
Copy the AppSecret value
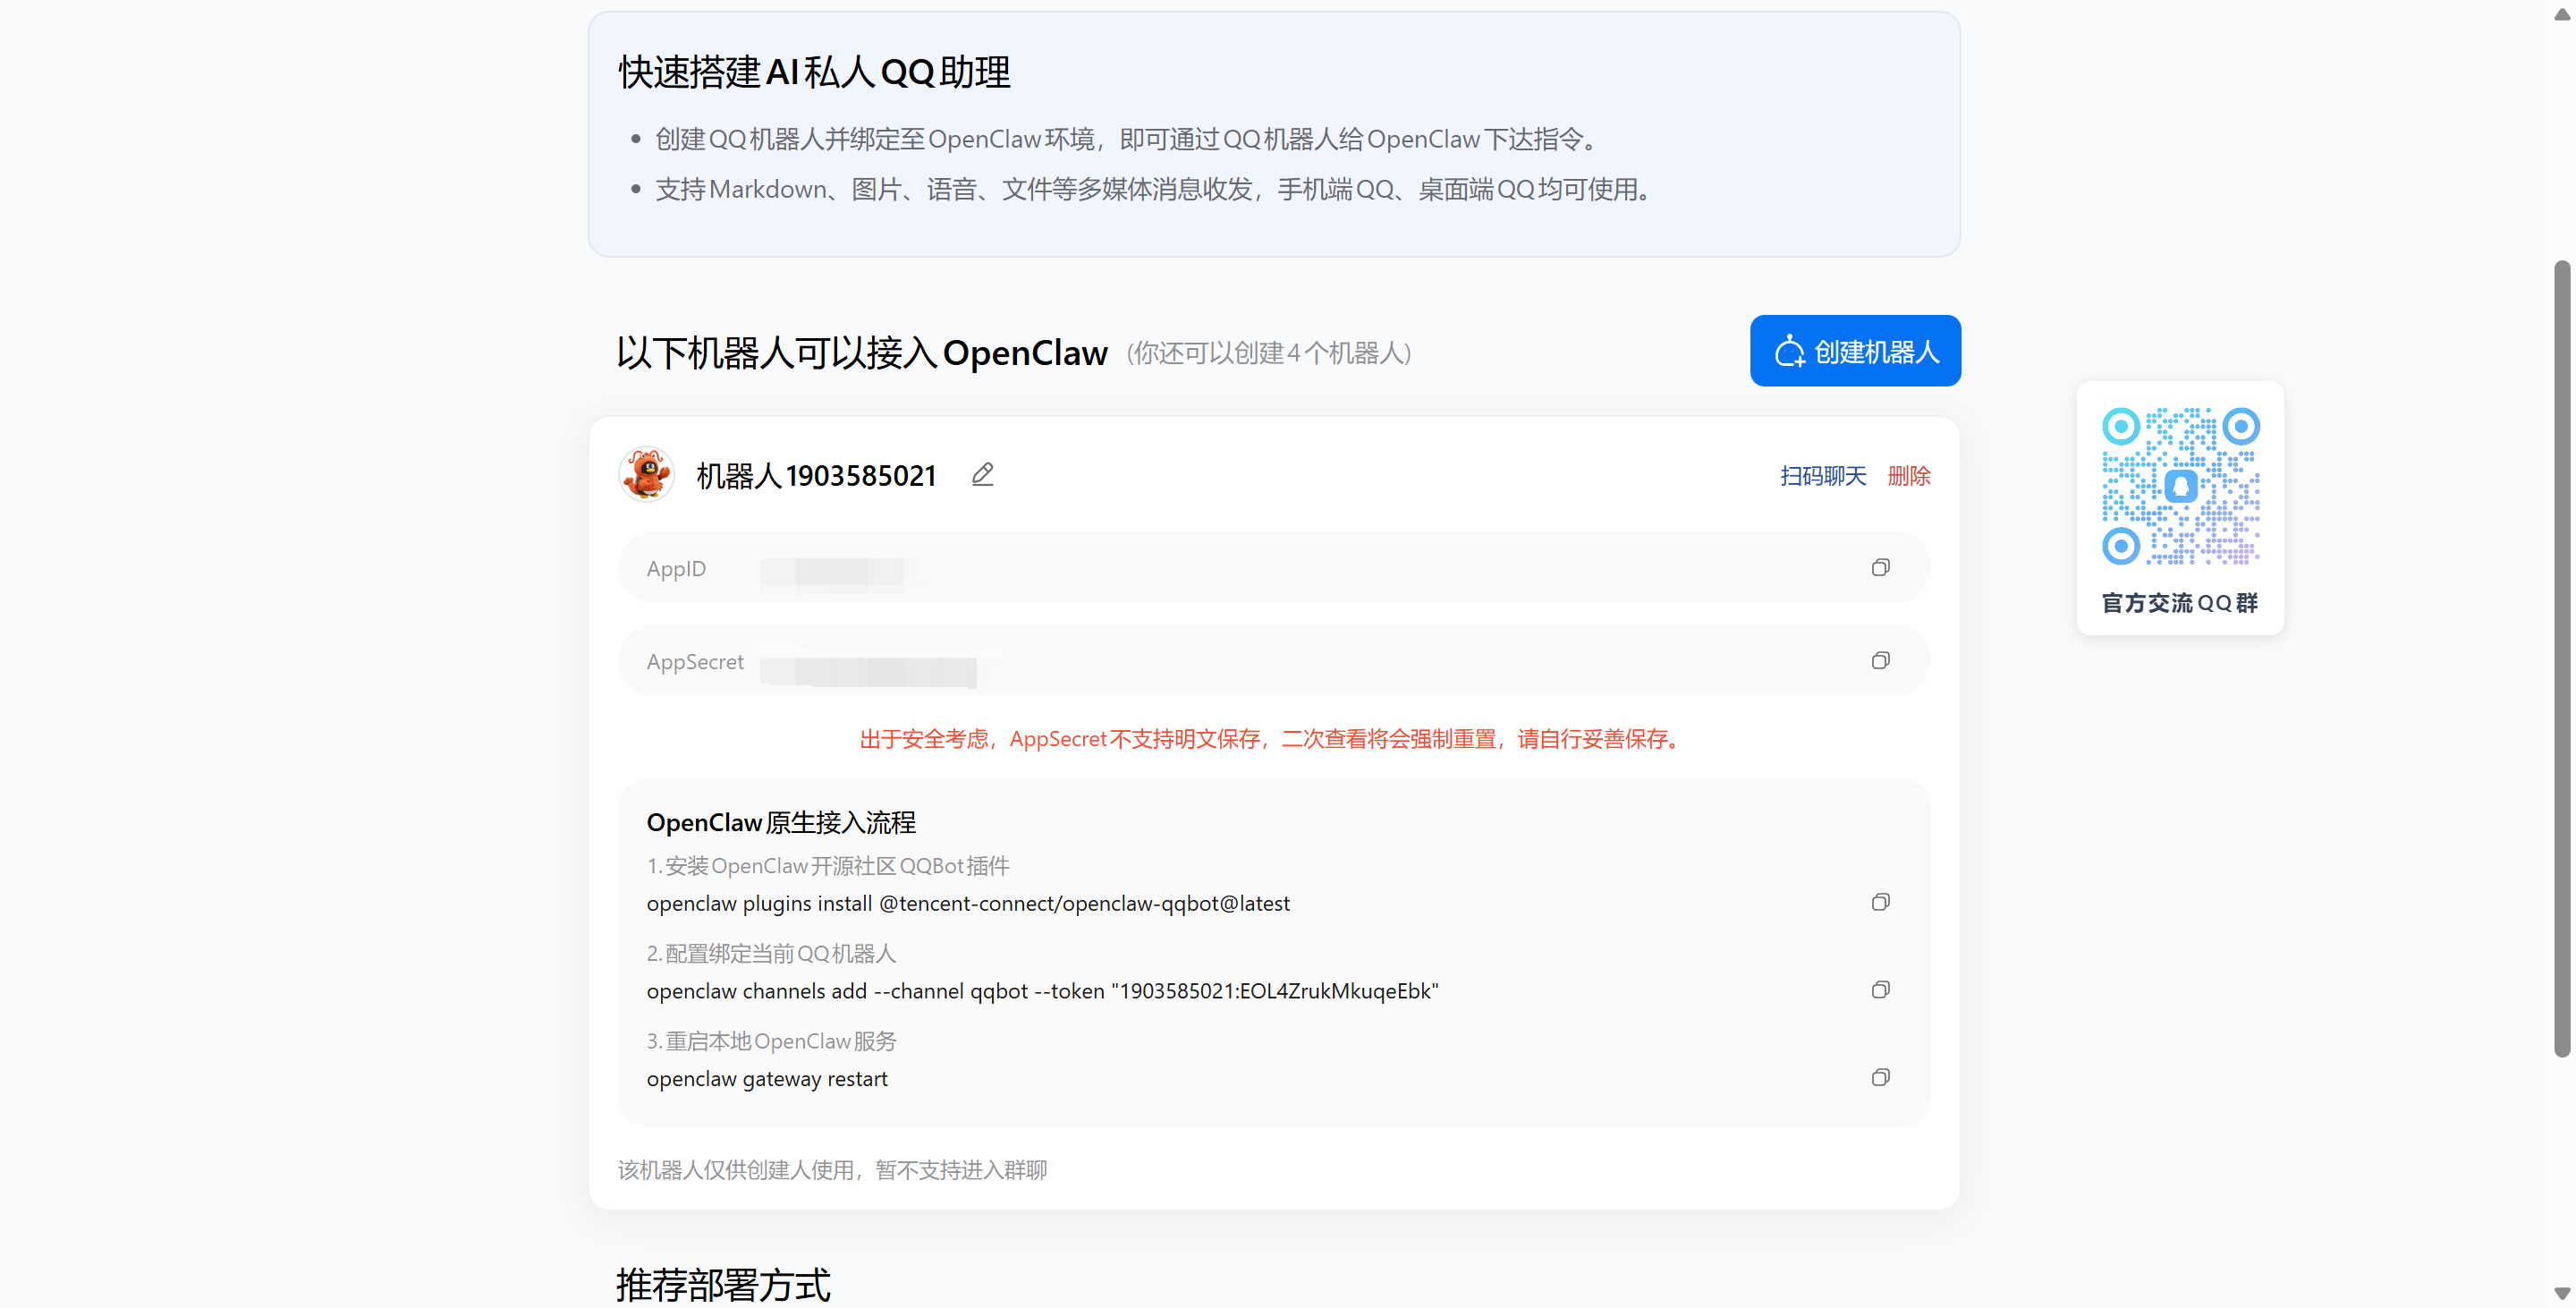1880,661
